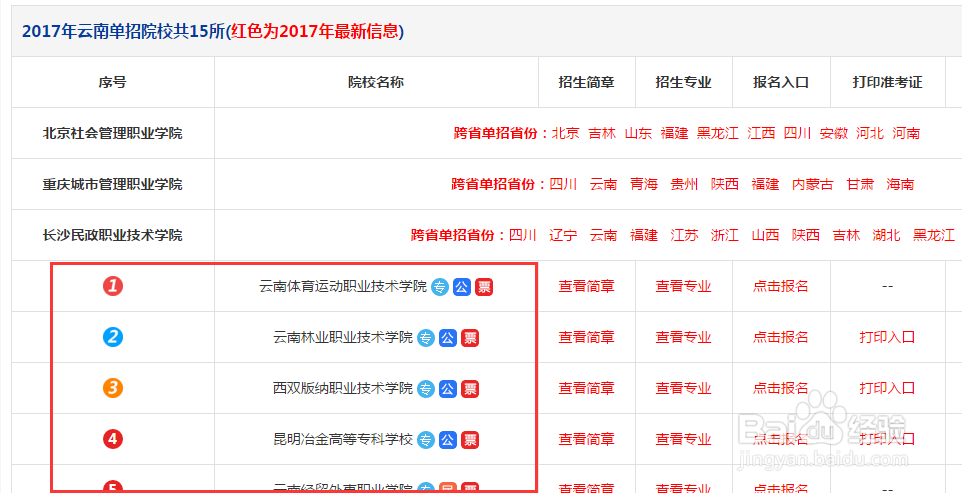Viewport: 962px width, 493px height.
Task: View 查看简章 for 云南林业职业技术学院
Action: click(587, 337)
